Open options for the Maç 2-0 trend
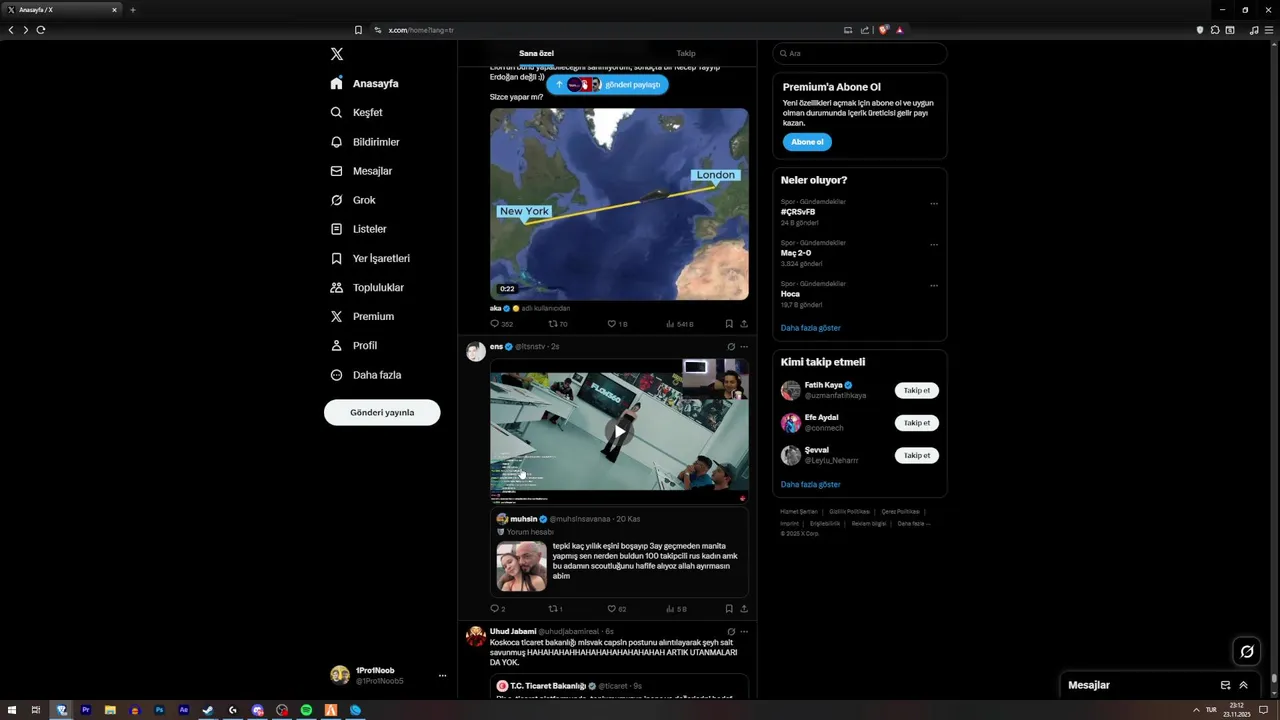This screenshot has width=1280, height=720. point(934,245)
